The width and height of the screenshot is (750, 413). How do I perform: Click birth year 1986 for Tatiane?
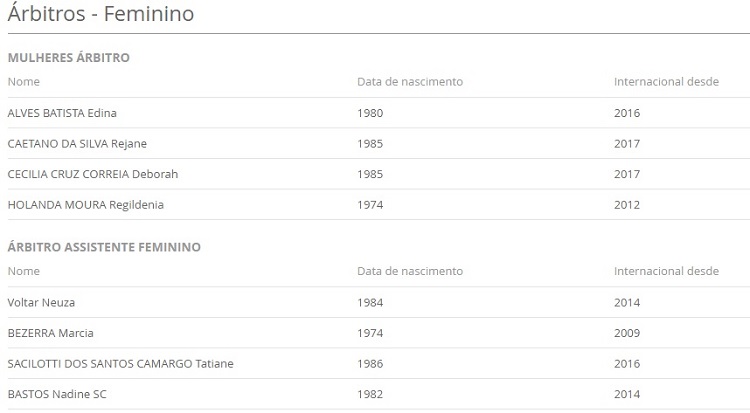(370, 364)
